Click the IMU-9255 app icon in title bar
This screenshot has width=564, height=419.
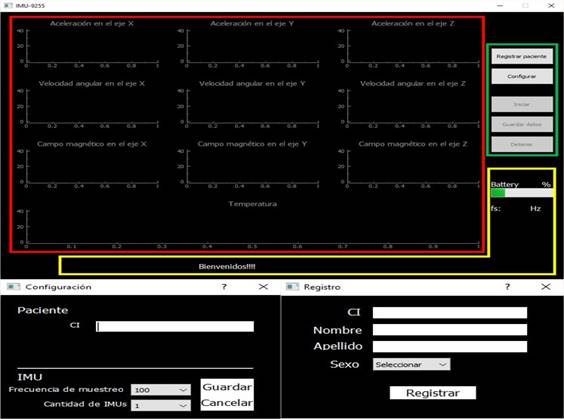tap(8, 5)
